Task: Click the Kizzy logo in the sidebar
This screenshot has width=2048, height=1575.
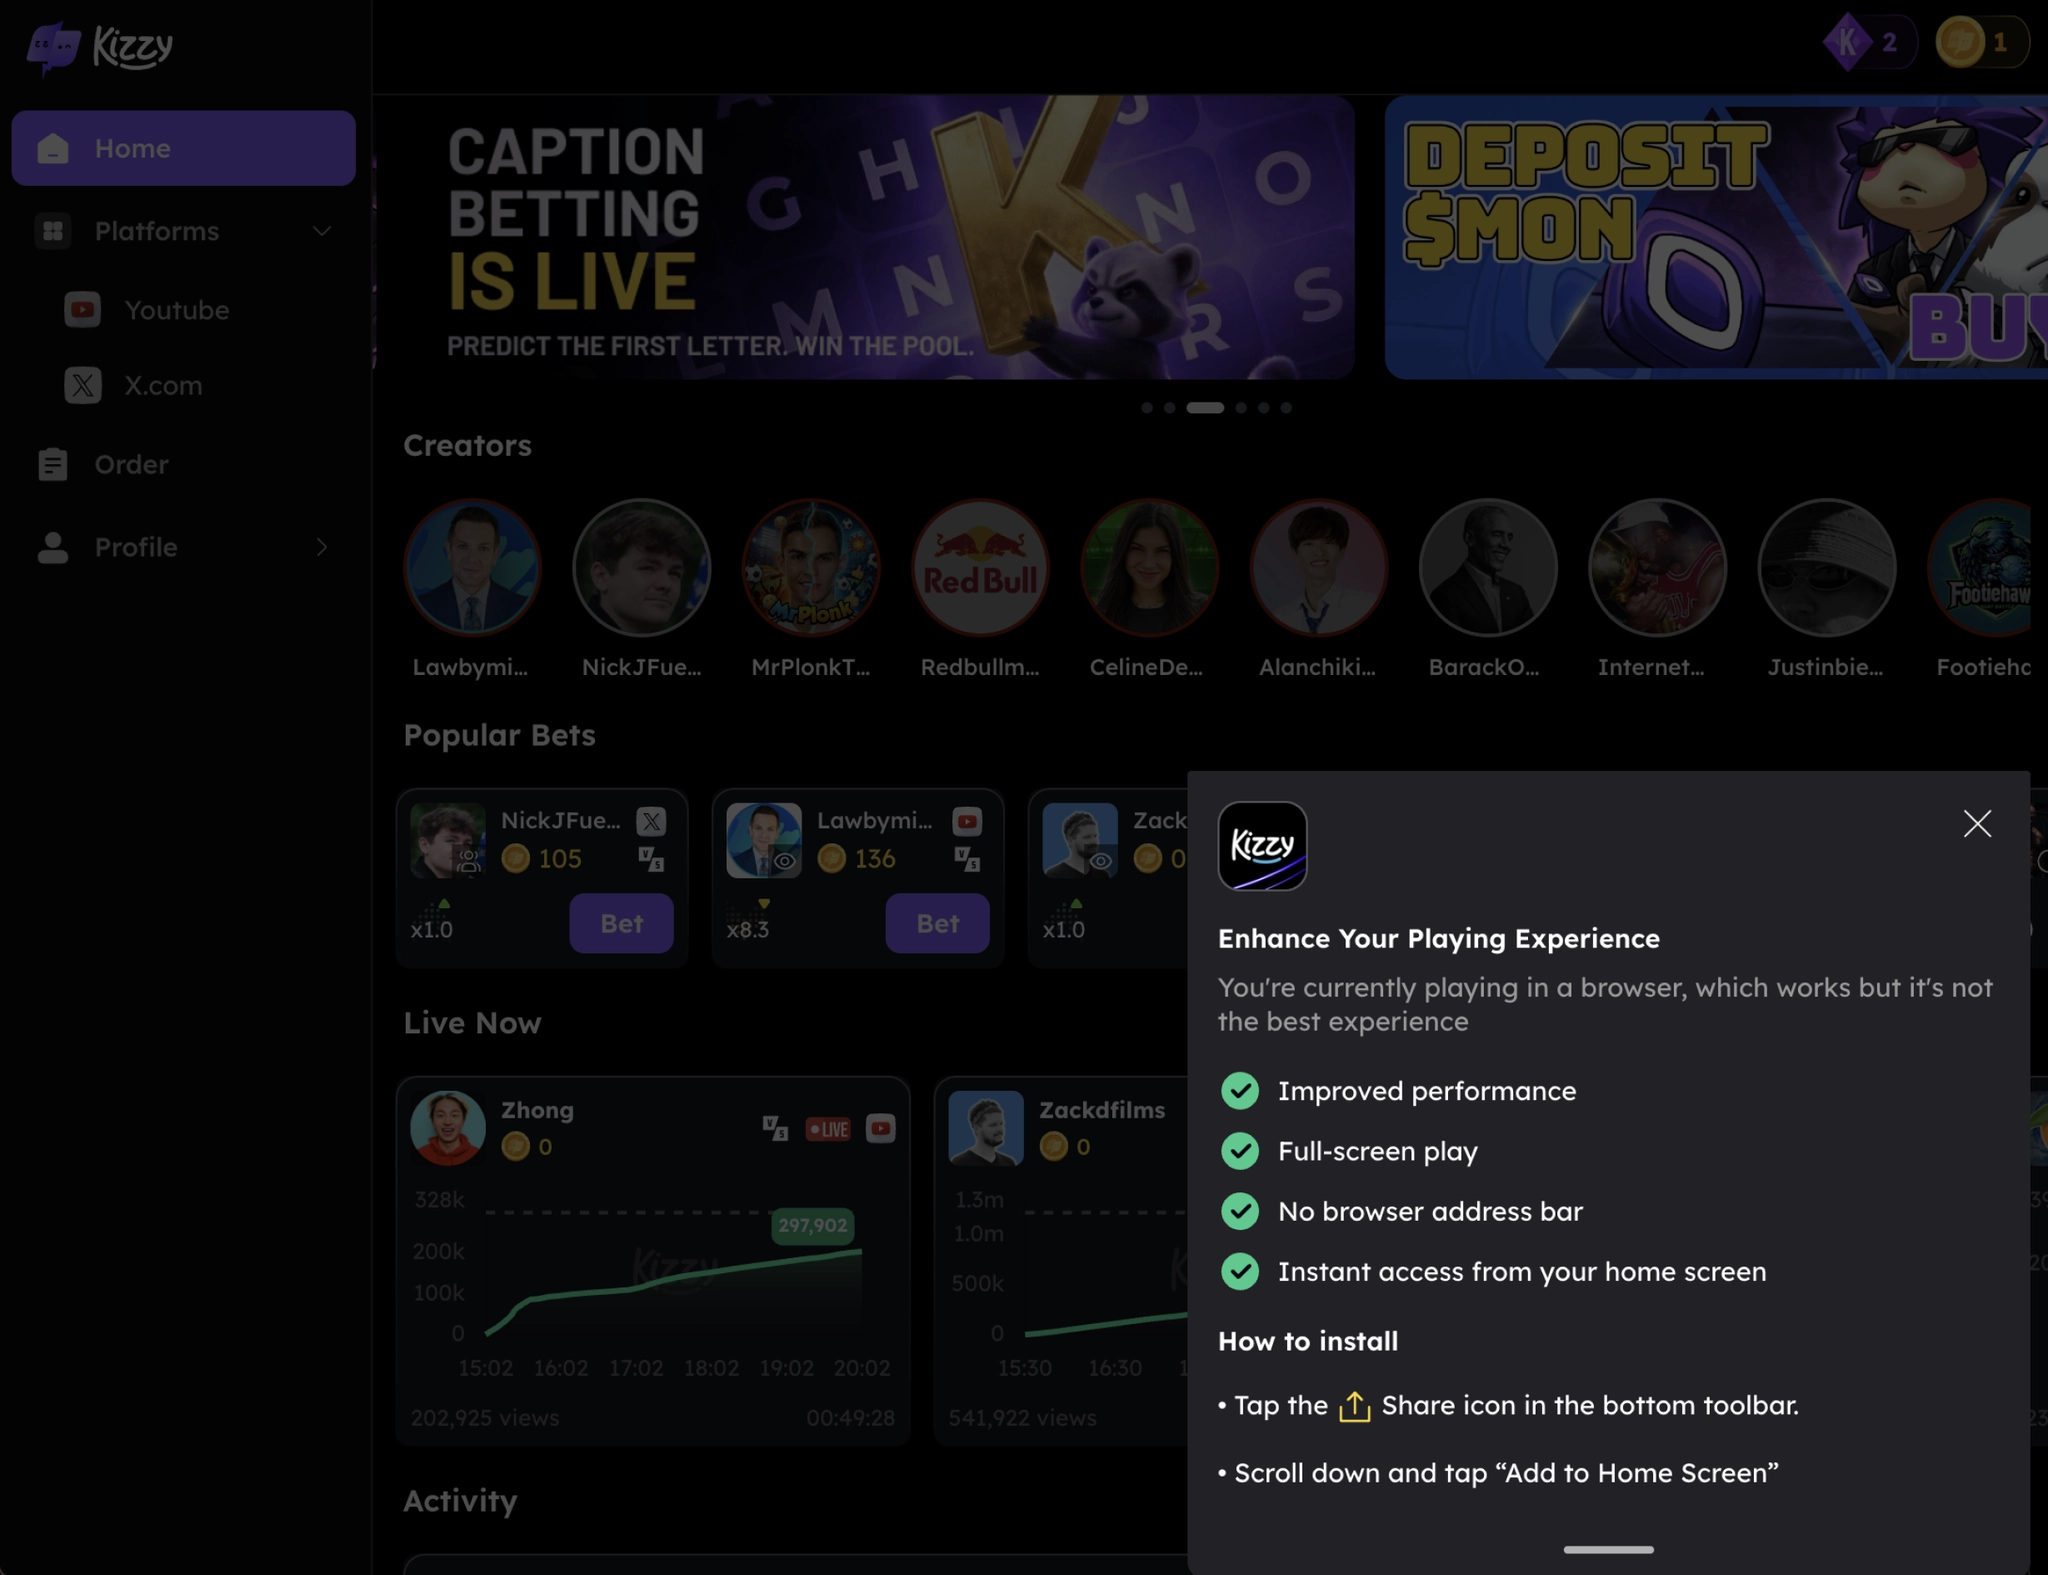Action: pyautogui.click(x=101, y=46)
